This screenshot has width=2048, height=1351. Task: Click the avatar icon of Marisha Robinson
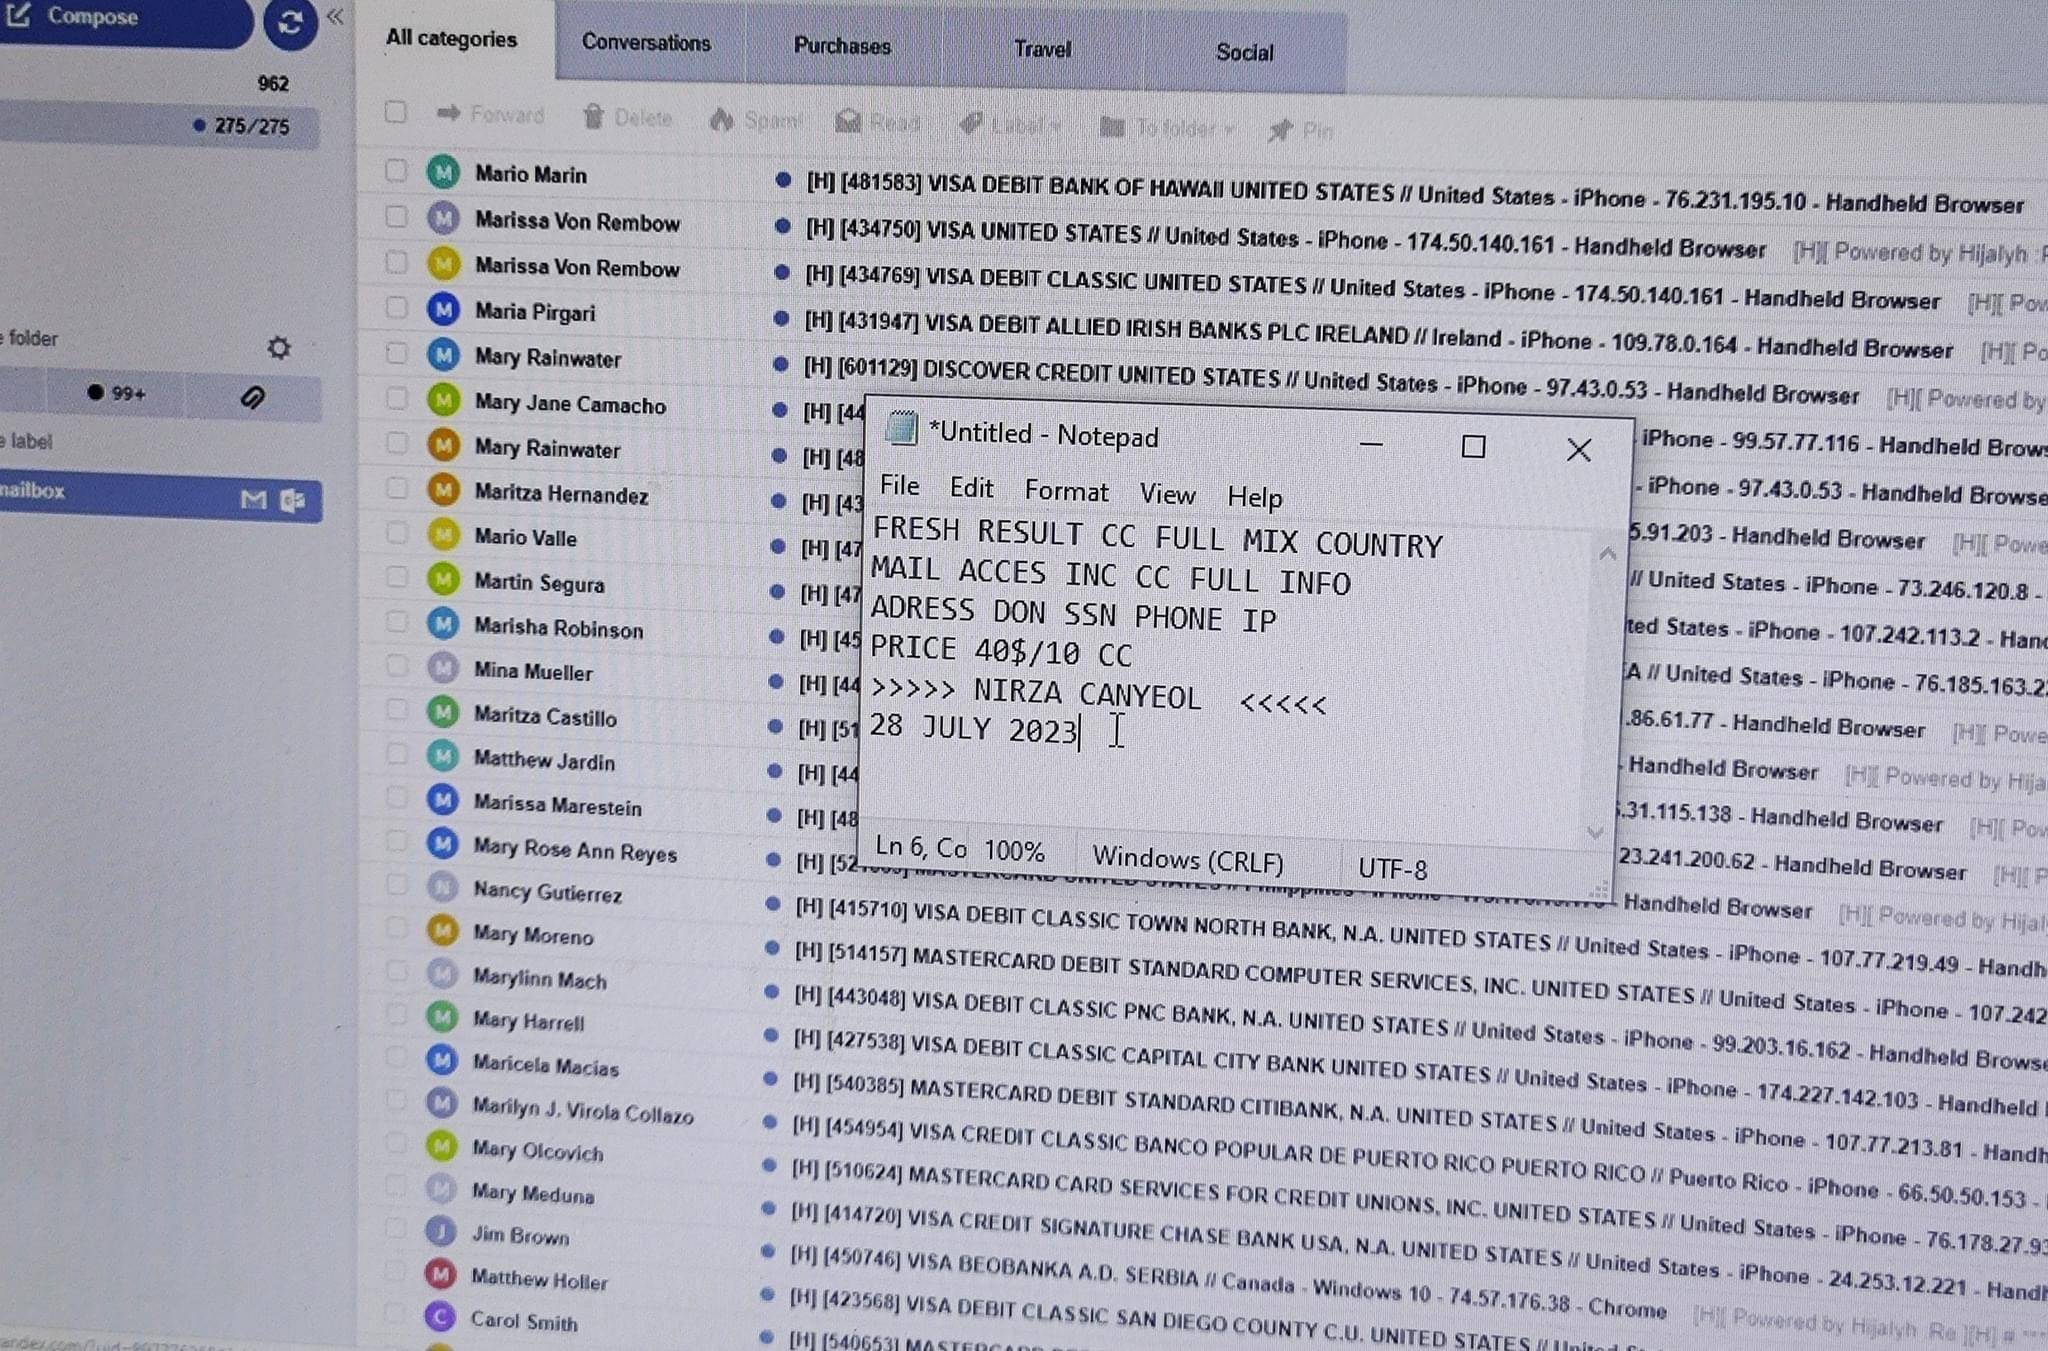point(443,623)
